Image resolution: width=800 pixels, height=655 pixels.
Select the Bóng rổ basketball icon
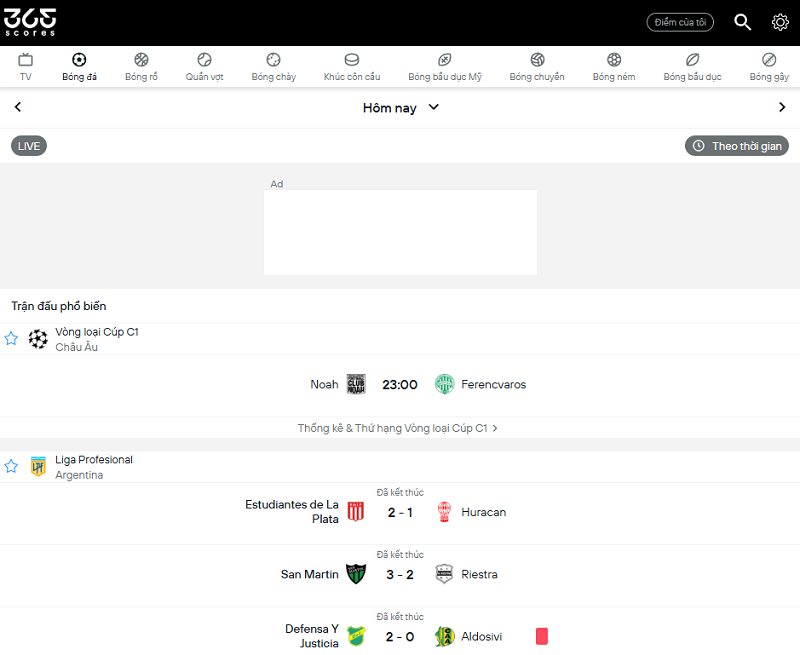click(x=141, y=60)
